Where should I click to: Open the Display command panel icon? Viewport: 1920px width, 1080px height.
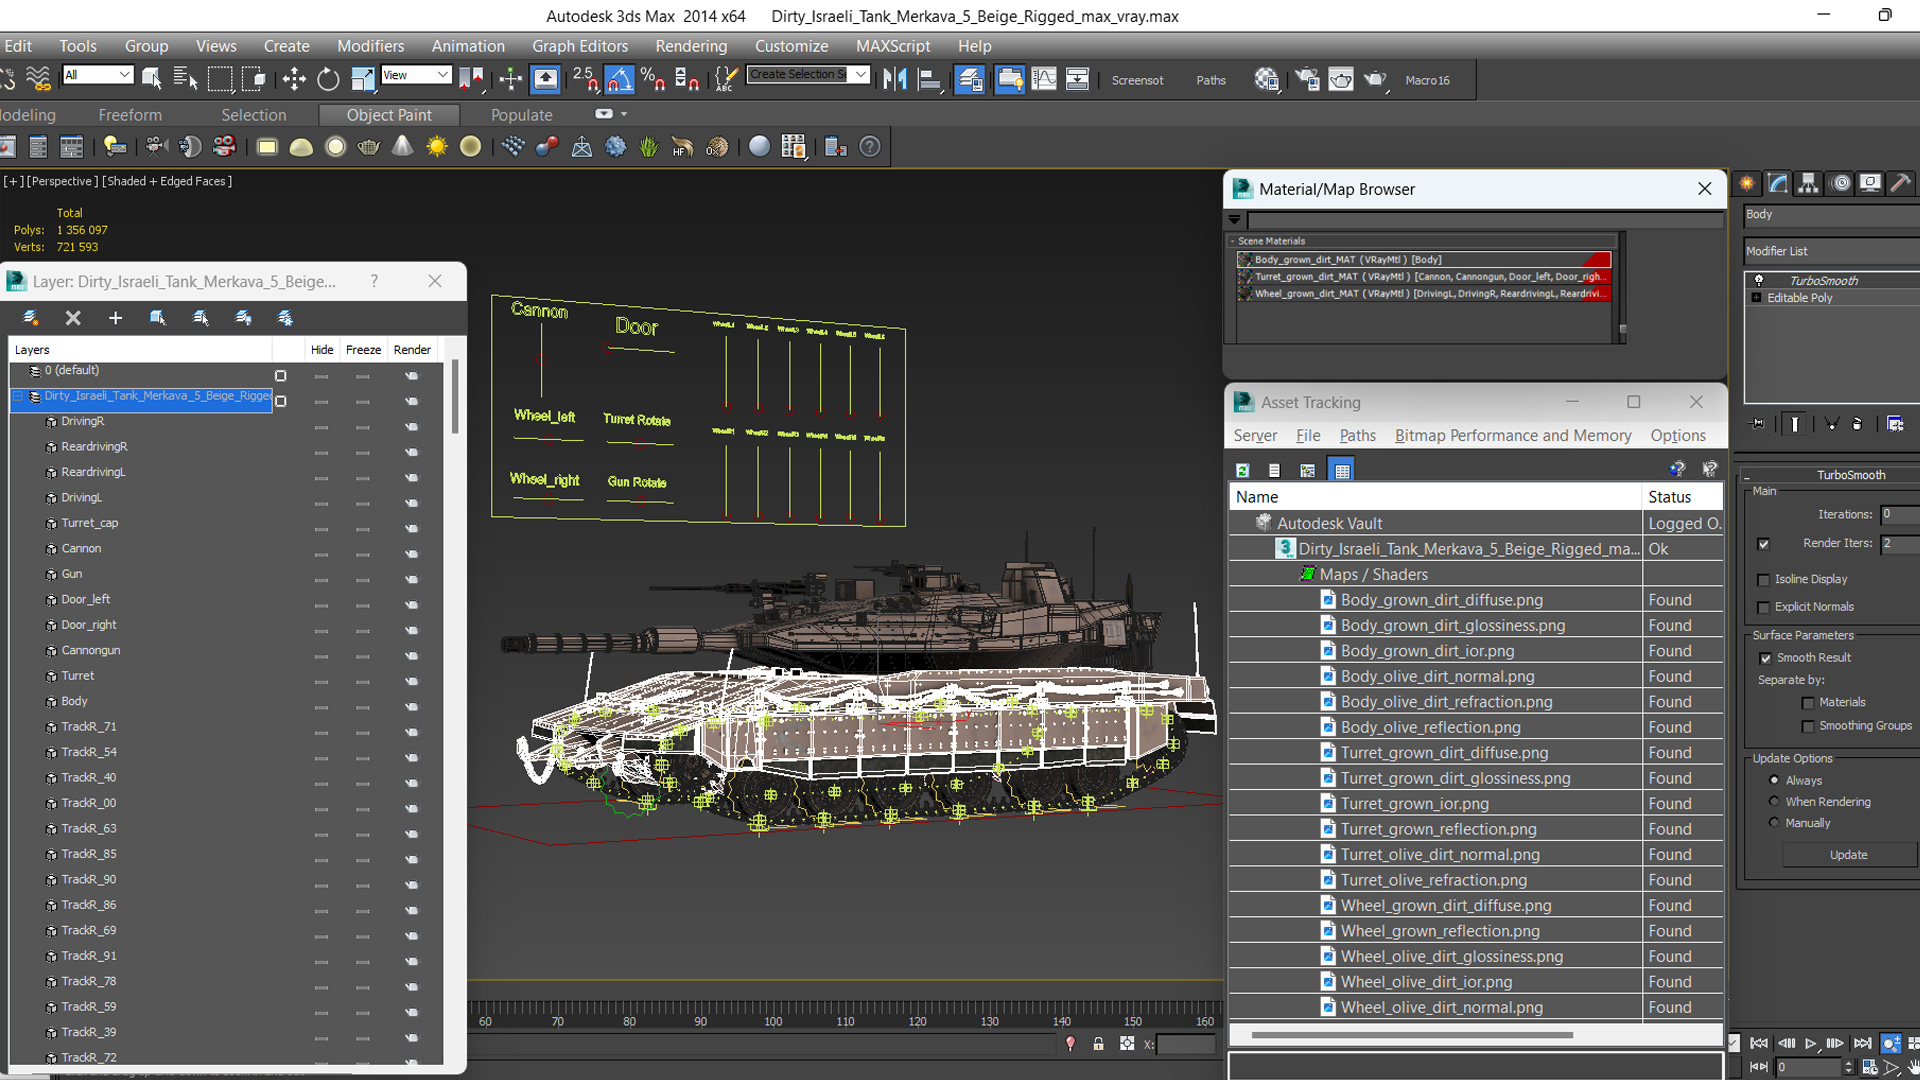click(1870, 183)
